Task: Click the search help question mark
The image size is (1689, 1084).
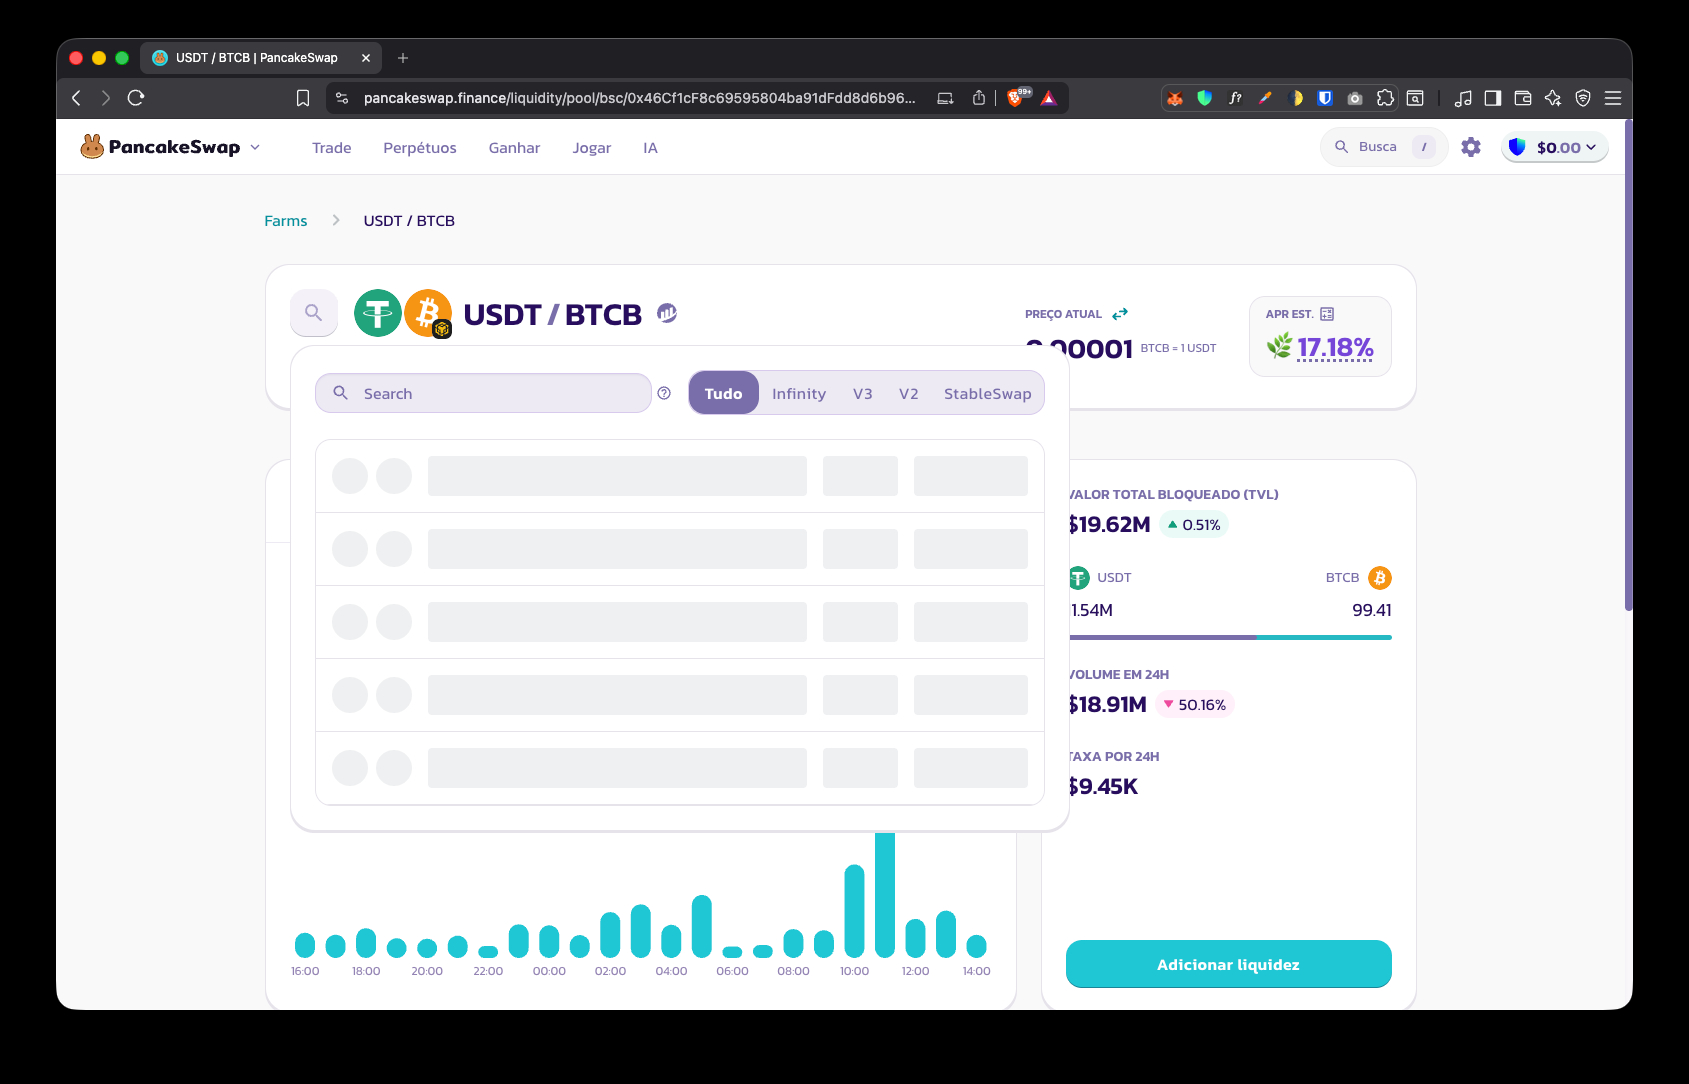Action: pyautogui.click(x=664, y=393)
